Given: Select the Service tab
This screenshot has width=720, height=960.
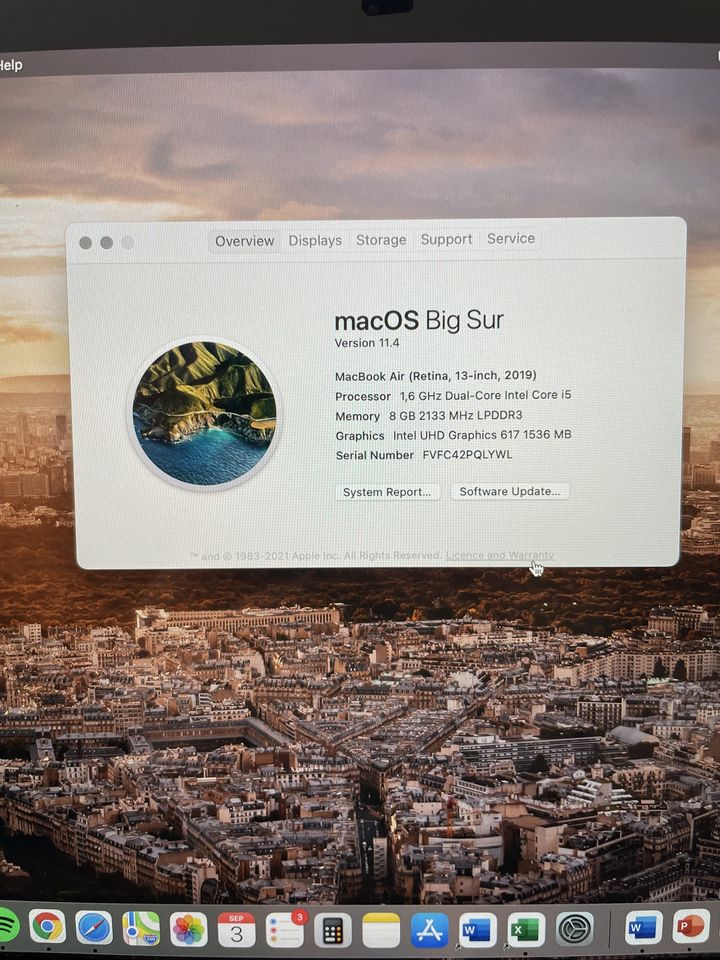Looking at the screenshot, I should pyautogui.click(x=511, y=238).
